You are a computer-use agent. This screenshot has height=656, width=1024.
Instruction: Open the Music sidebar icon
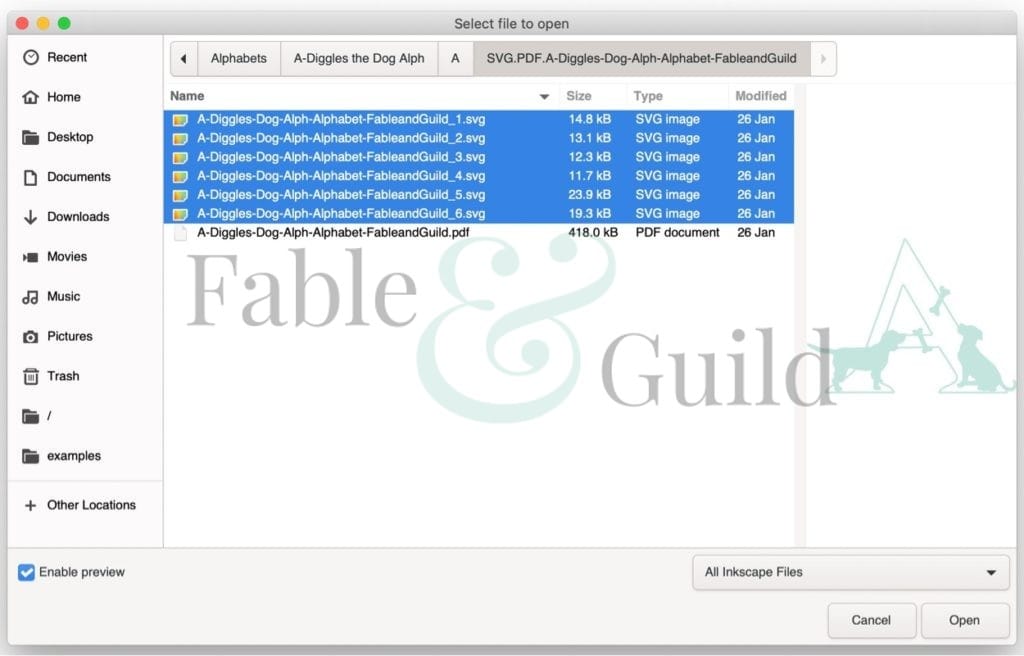pos(32,296)
